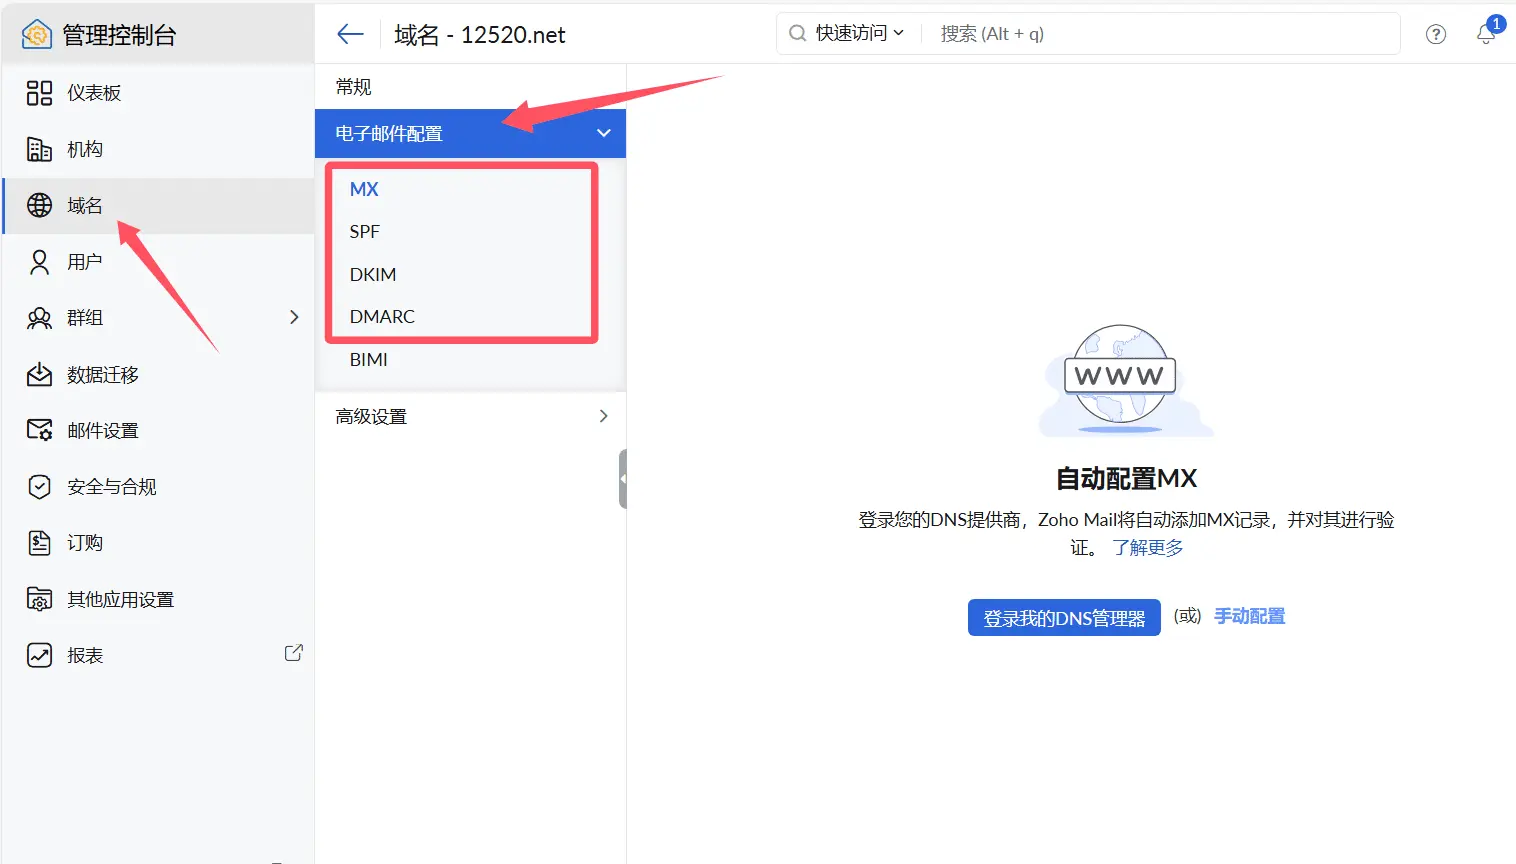Open the notifications bell icon
The height and width of the screenshot is (864, 1516).
coord(1486,34)
